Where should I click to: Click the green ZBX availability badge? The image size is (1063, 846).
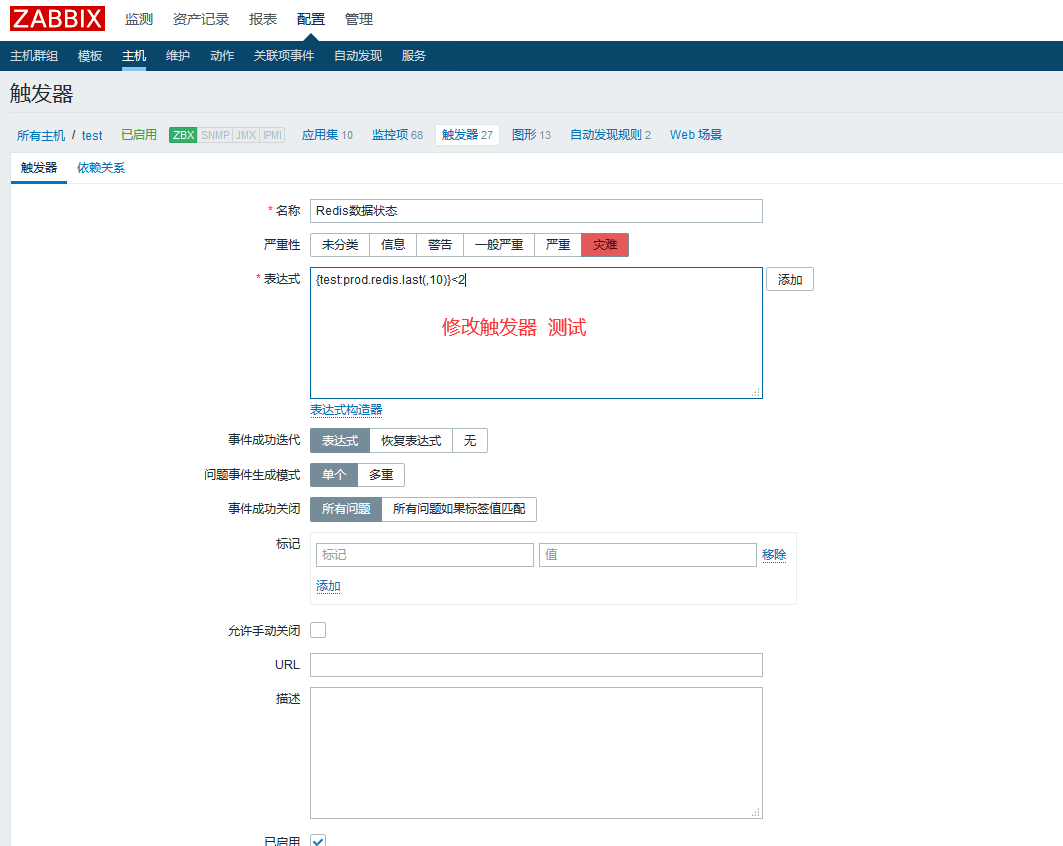point(183,135)
